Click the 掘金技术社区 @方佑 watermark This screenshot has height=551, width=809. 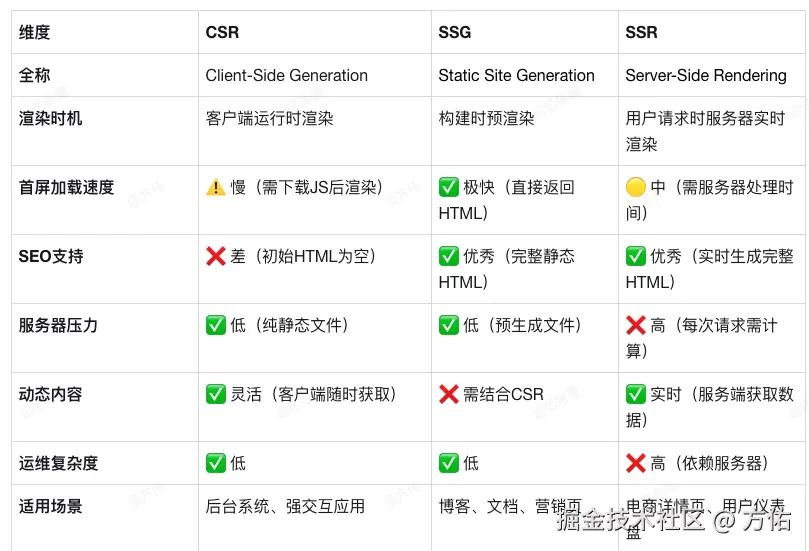click(674, 520)
